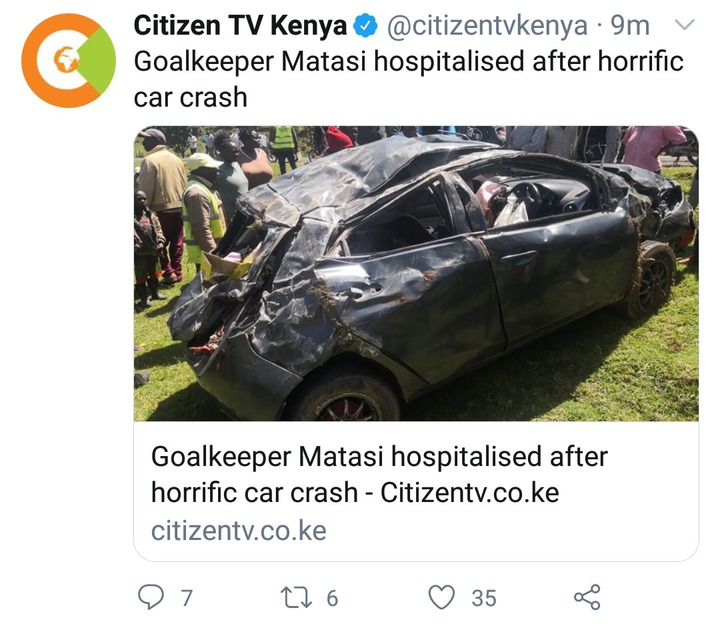Click the link card headline about Matasi
Screen dimensions: 720x624
379,474
